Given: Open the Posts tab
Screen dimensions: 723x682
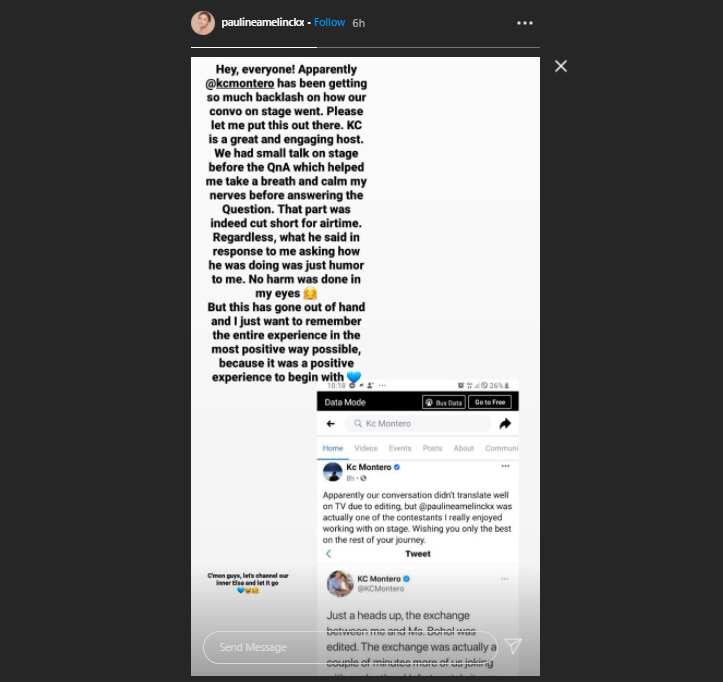Looking at the screenshot, I should (x=432, y=448).
